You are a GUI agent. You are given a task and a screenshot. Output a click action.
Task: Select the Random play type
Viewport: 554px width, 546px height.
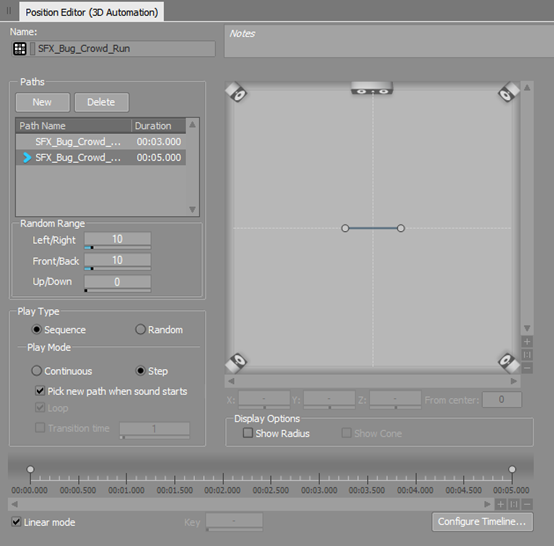(140, 329)
